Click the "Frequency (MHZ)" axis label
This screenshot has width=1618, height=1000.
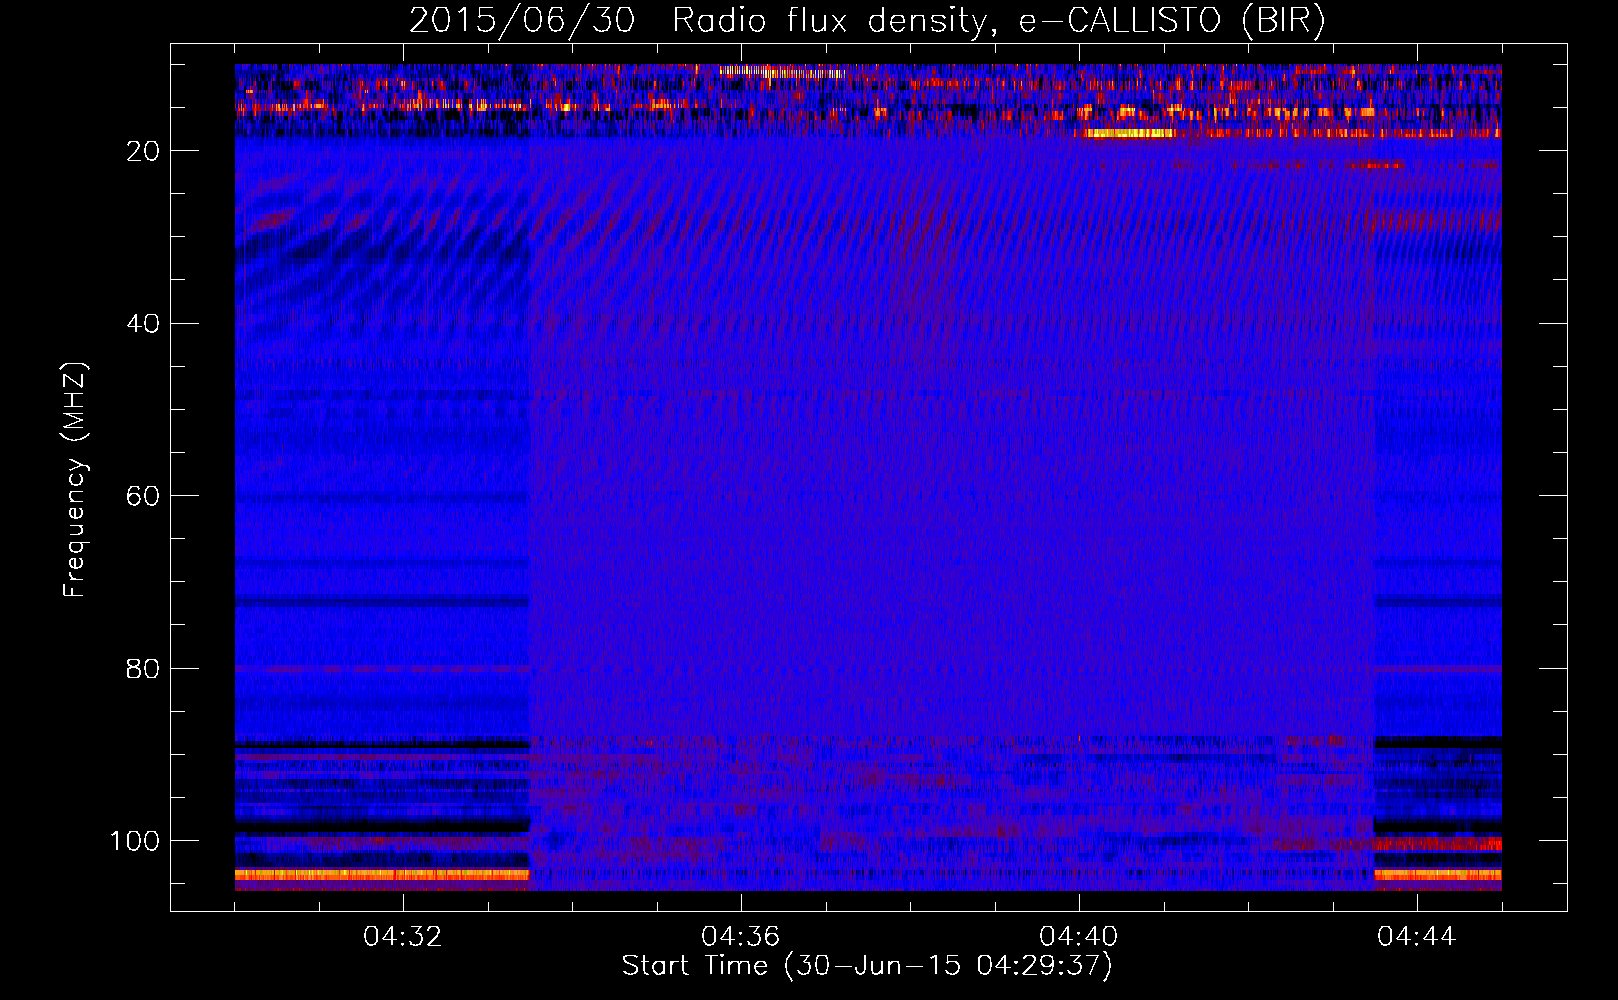point(75,480)
